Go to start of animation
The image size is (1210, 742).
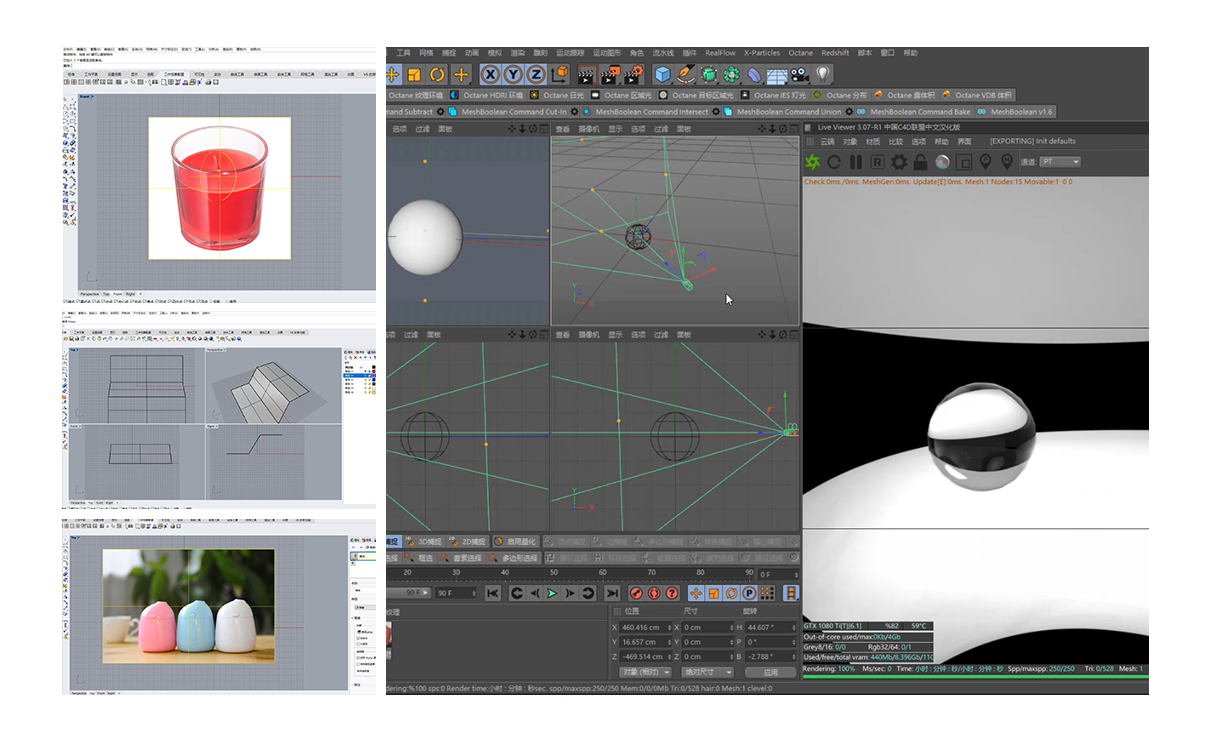[x=493, y=593]
